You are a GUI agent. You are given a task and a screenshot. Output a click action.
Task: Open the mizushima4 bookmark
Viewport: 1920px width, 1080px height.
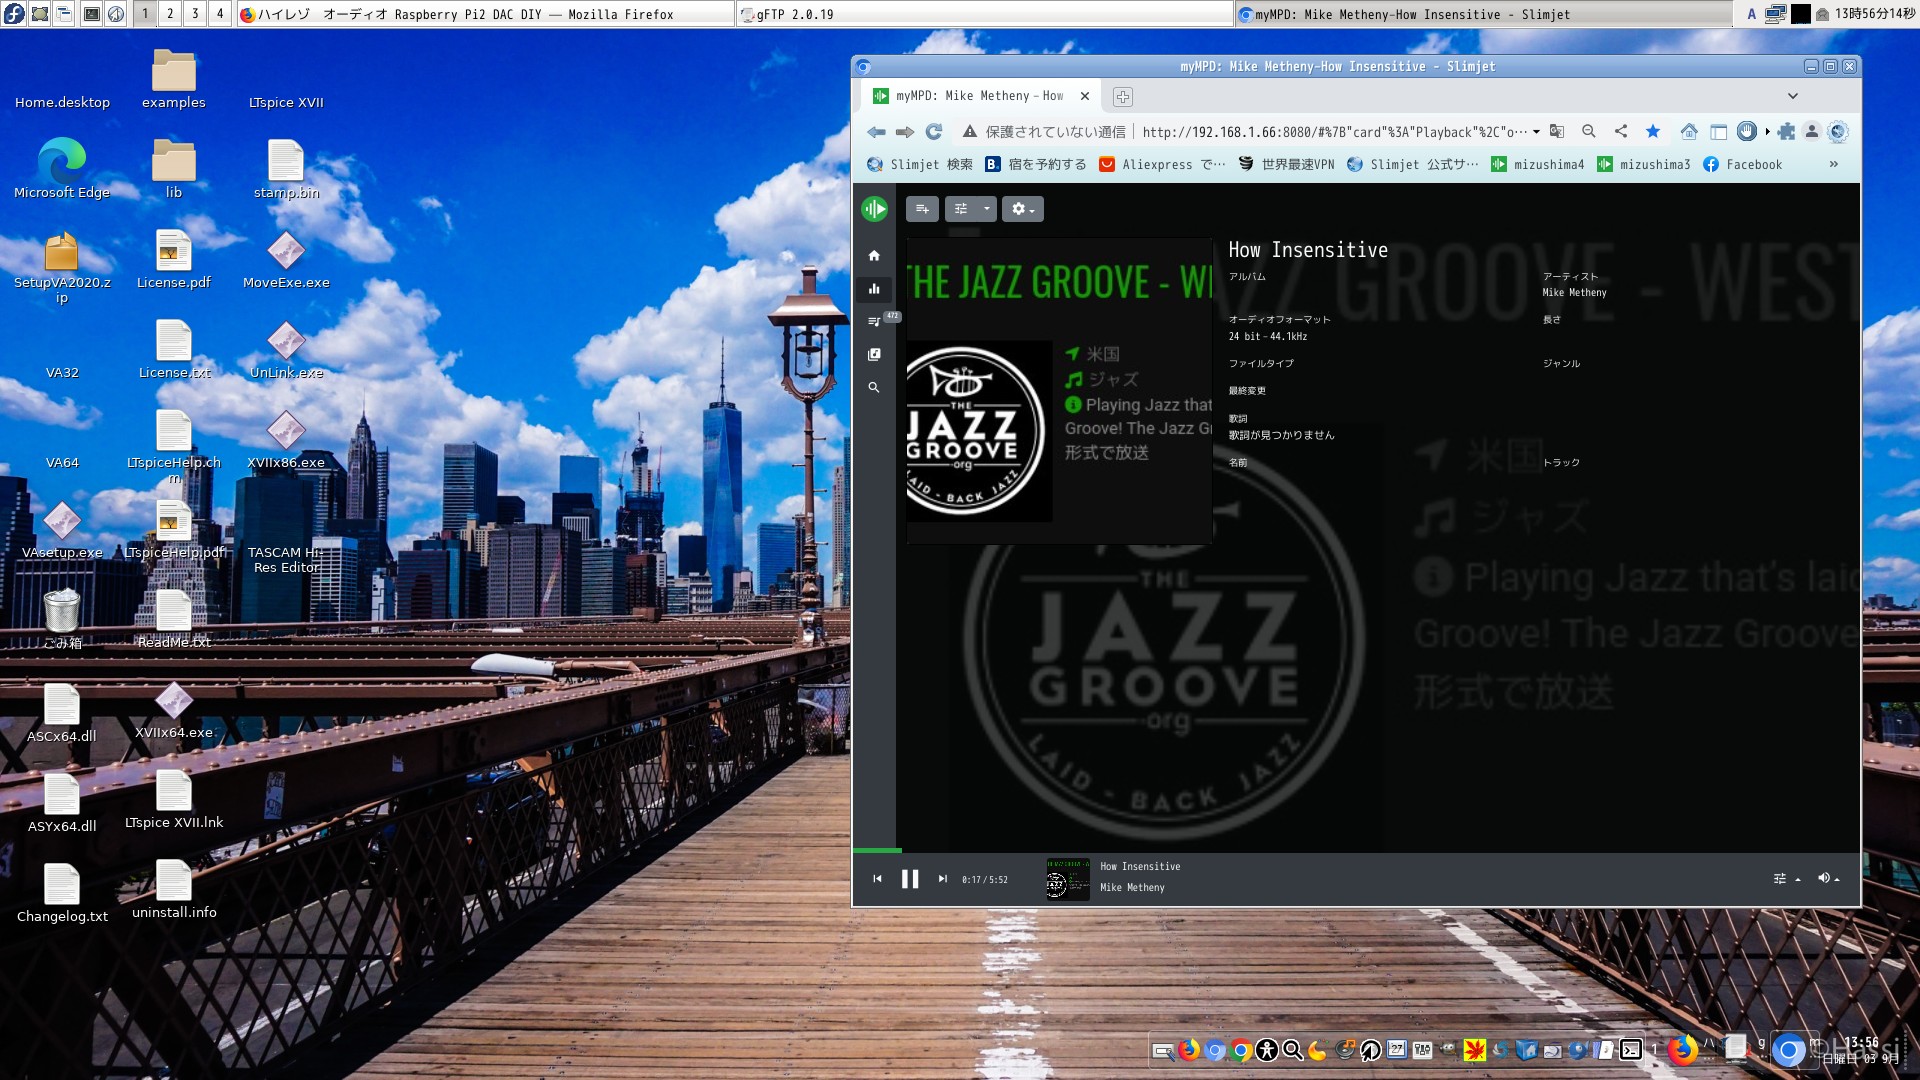tap(1537, 165)
